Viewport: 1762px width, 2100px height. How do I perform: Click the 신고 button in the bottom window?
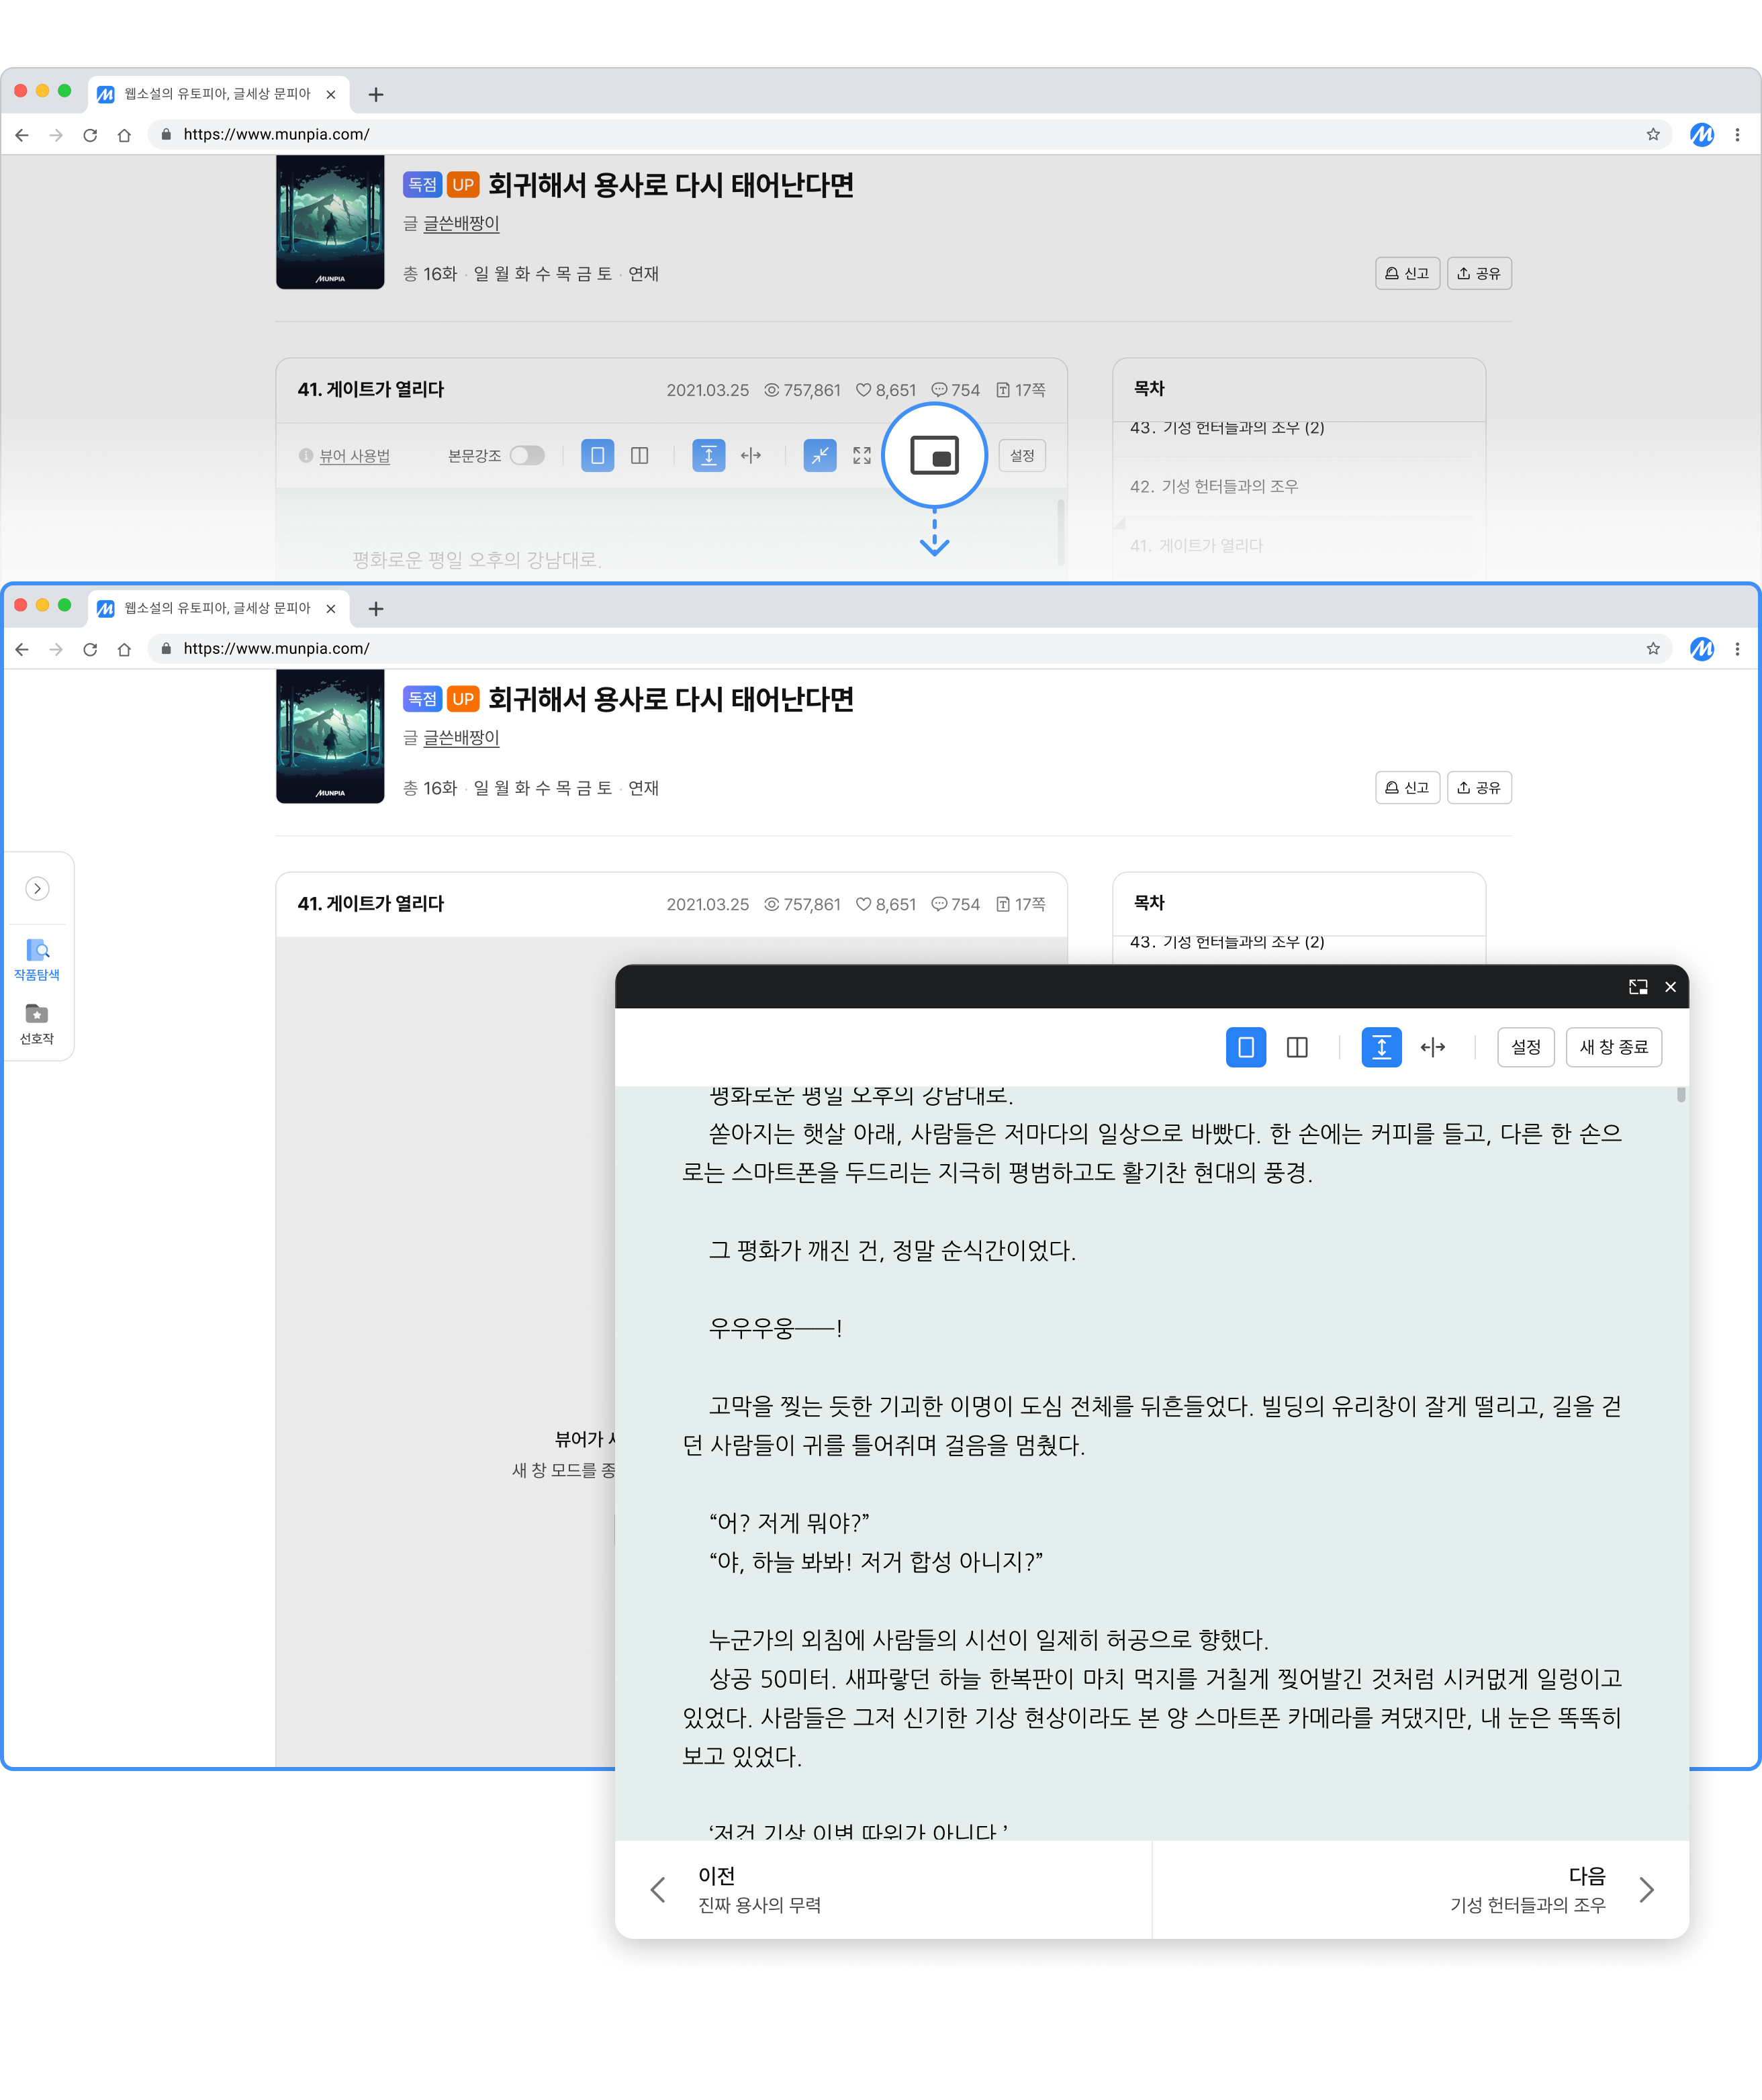tap(1407, 788)
